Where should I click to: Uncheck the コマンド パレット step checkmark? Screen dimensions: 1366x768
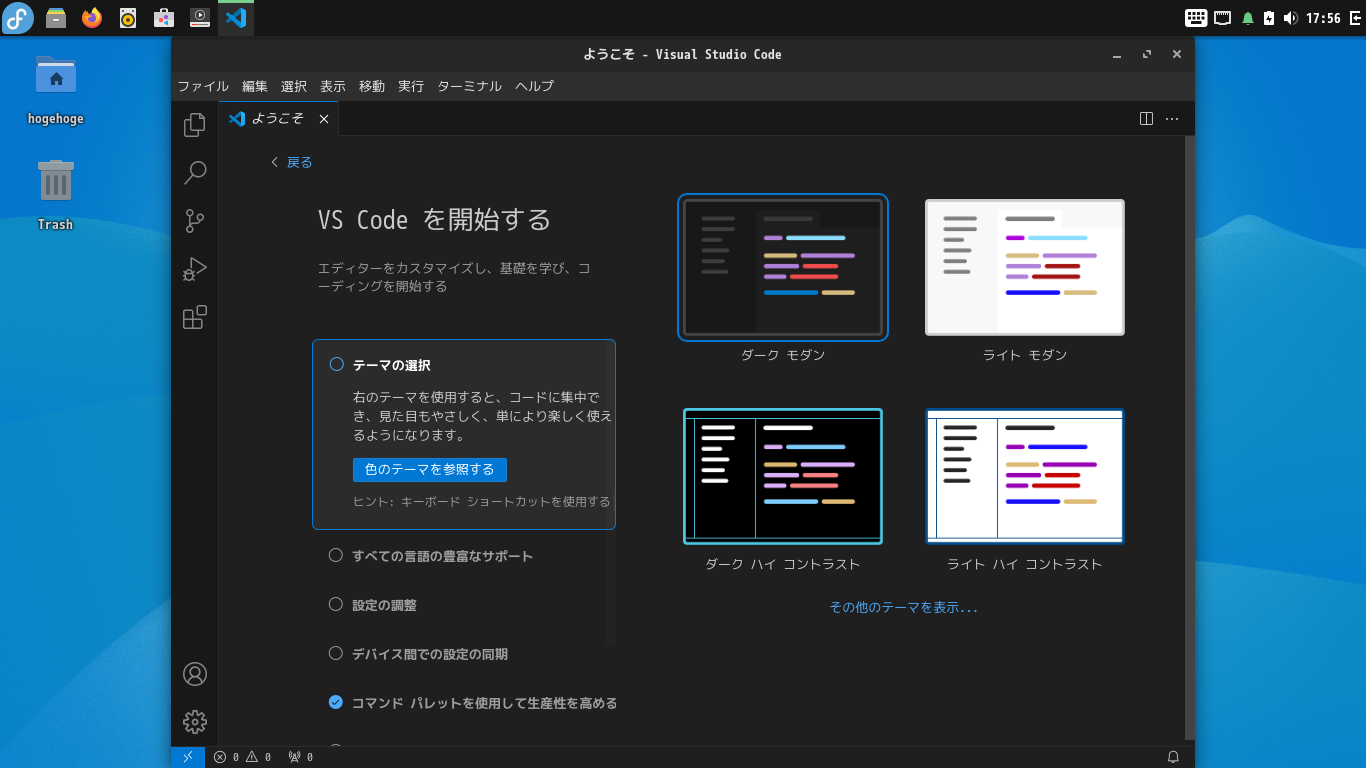click(336, 702)
